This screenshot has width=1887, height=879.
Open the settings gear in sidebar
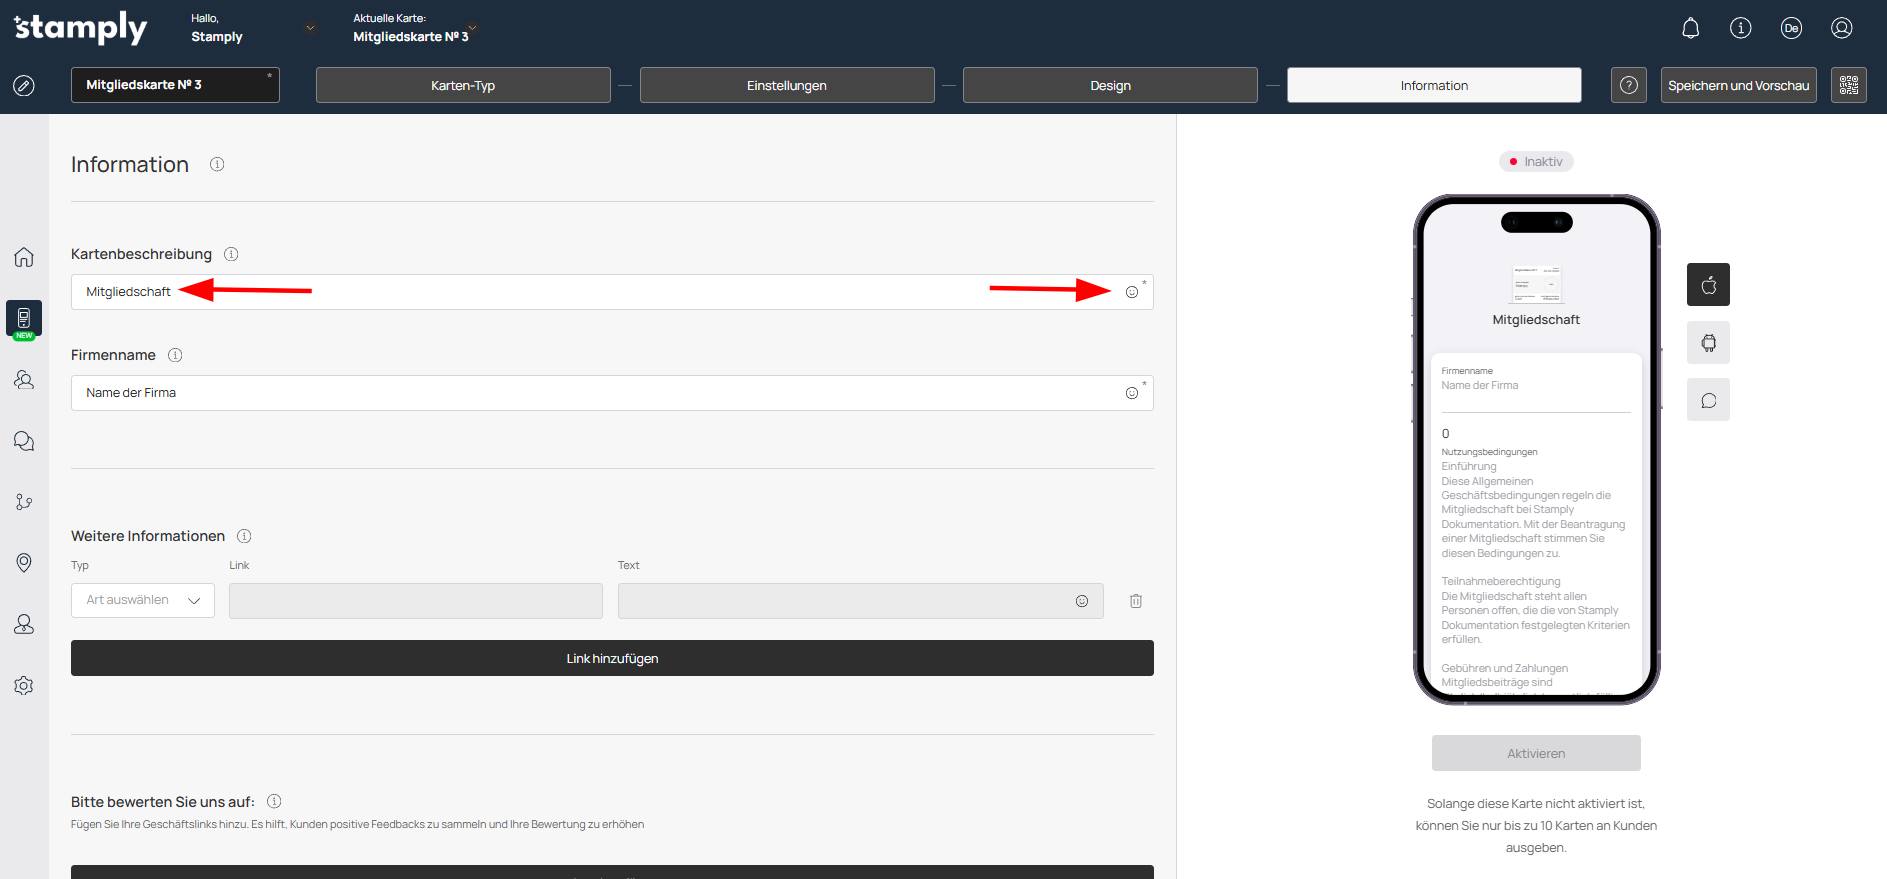24,685
